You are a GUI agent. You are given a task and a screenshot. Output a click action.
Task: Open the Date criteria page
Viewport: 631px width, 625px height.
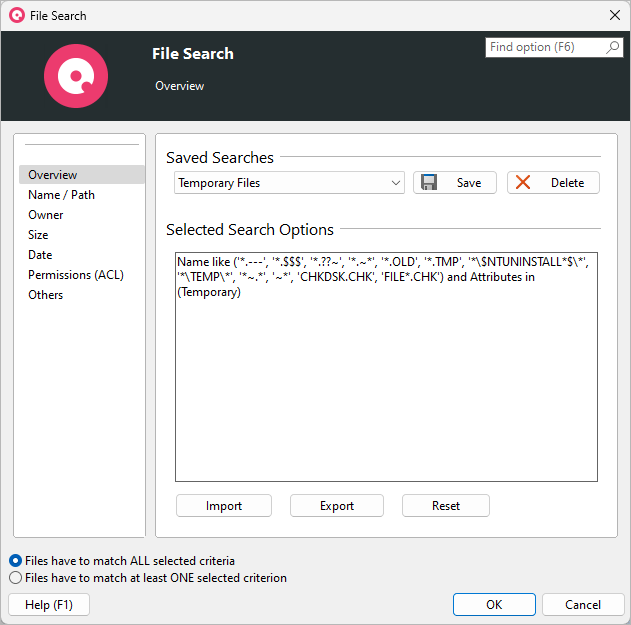[x=40, y=255]
